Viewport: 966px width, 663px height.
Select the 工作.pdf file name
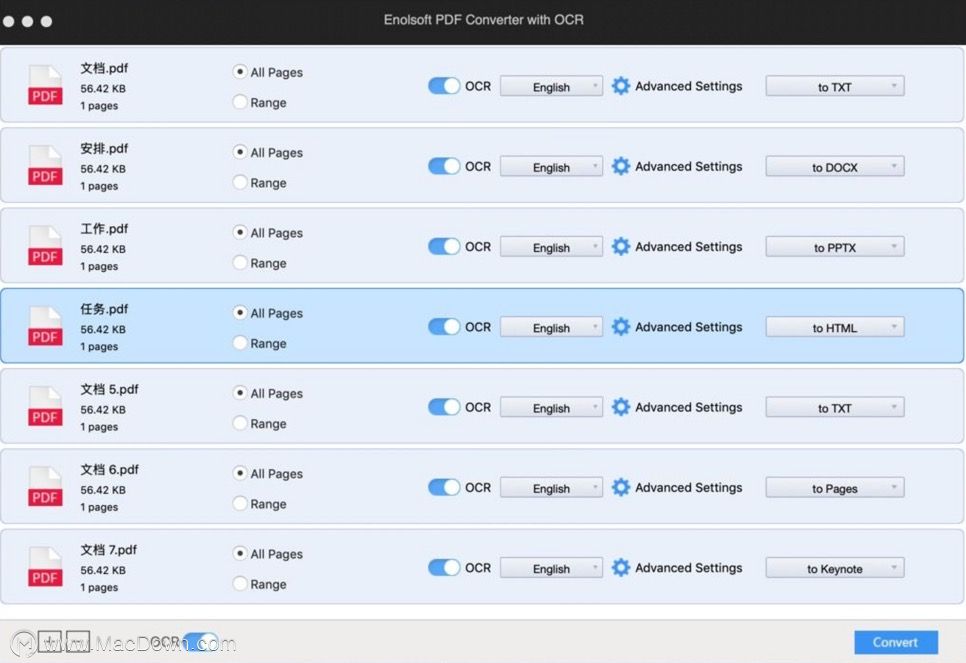[104, 229]
